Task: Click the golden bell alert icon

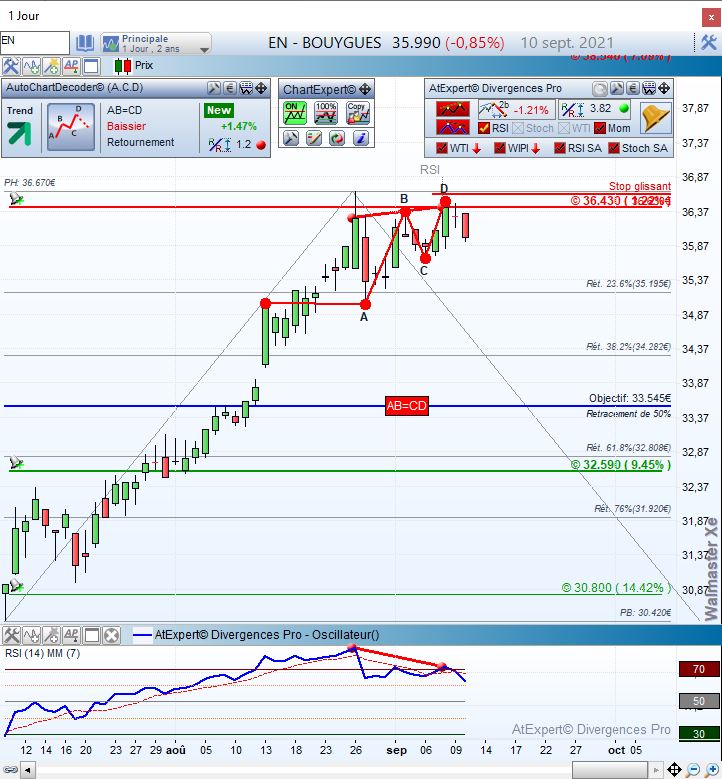Action: (655, 118)
